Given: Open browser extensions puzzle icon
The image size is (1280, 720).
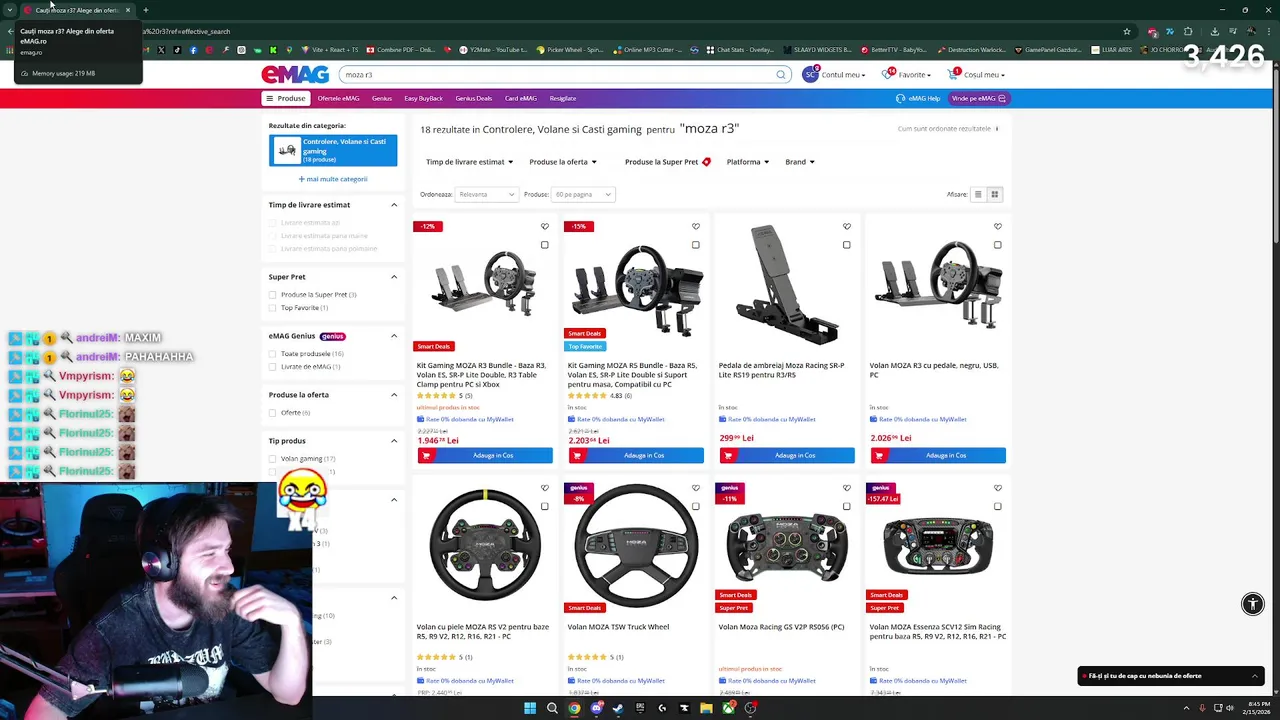Looking at the screenshot, I should [x=1188, y=31].
